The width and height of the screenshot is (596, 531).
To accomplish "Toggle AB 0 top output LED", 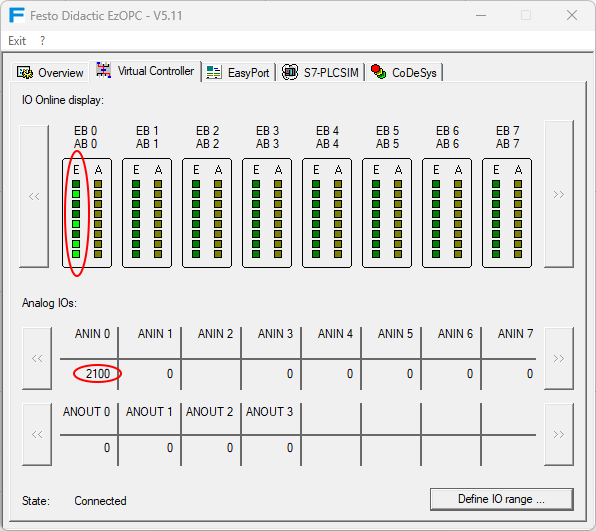I will click(98, 184).
